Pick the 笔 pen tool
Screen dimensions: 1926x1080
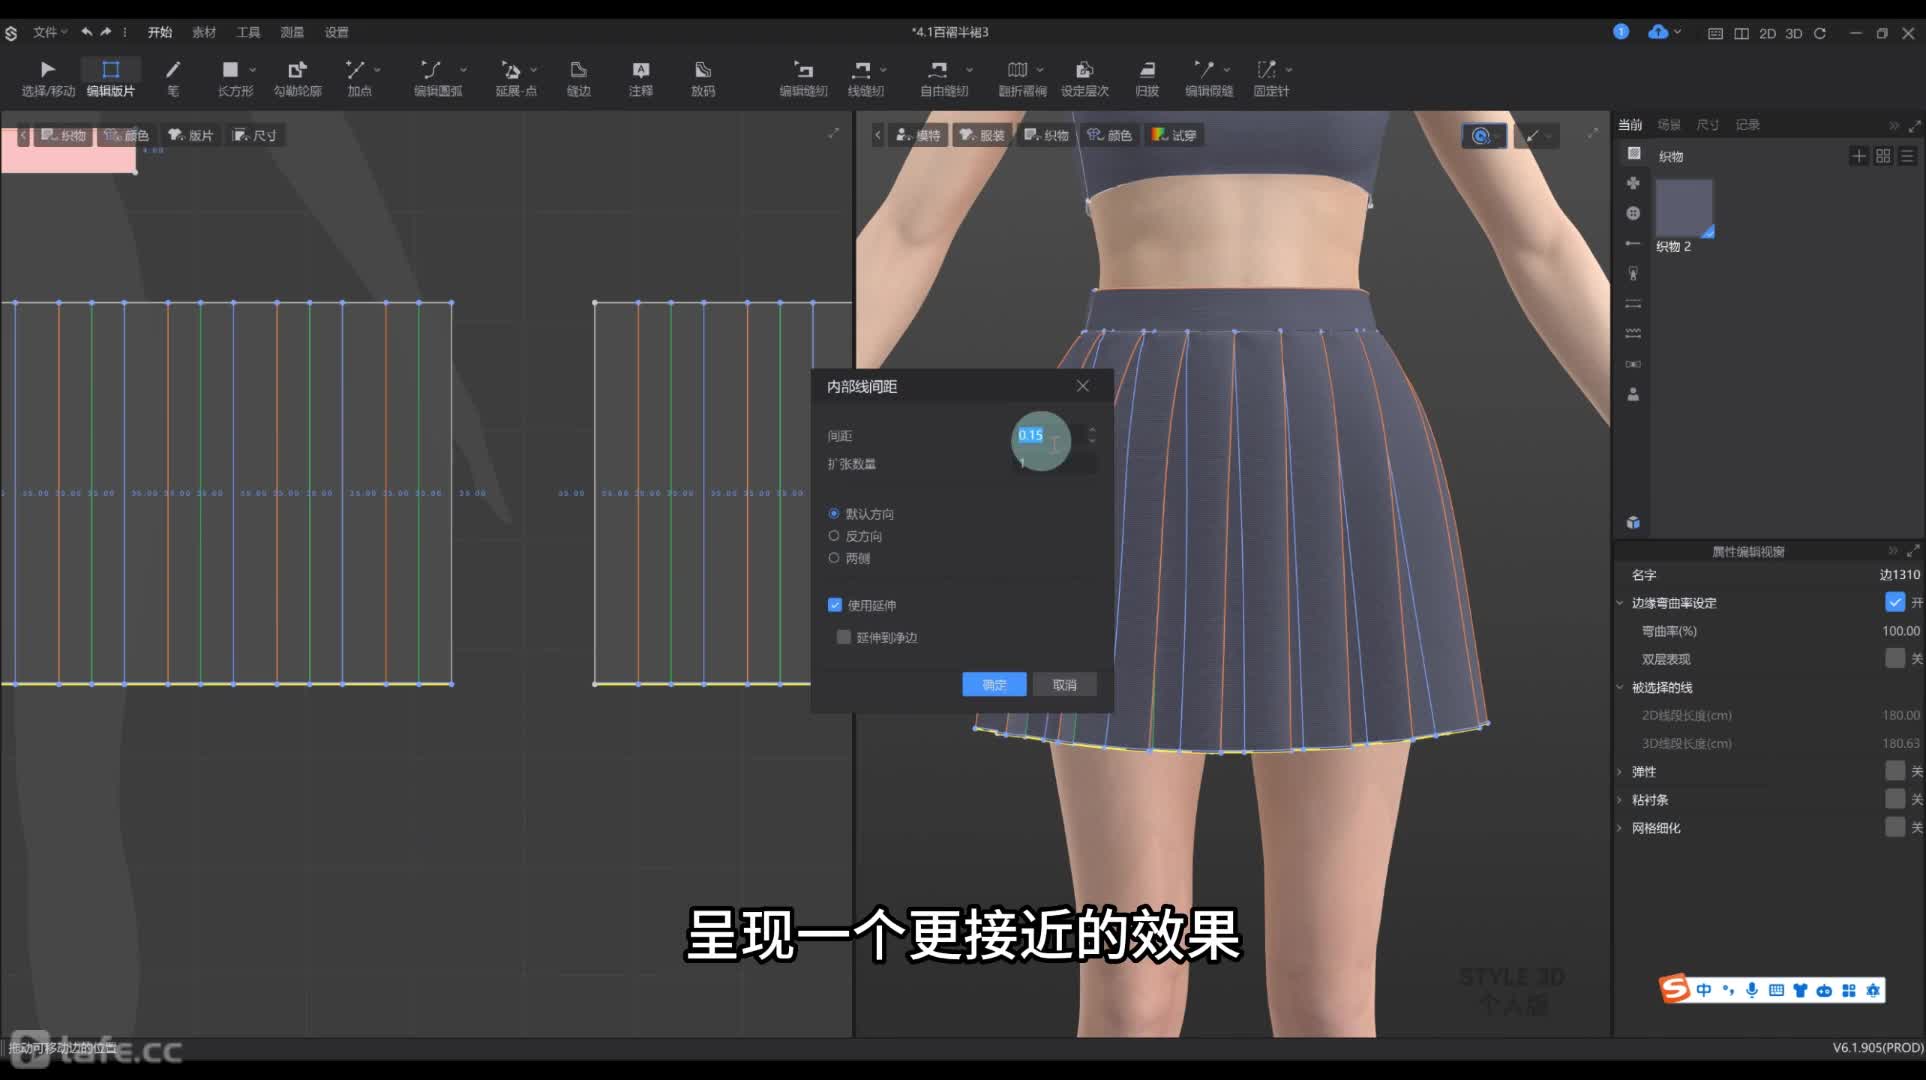click(x=173, y=78)
